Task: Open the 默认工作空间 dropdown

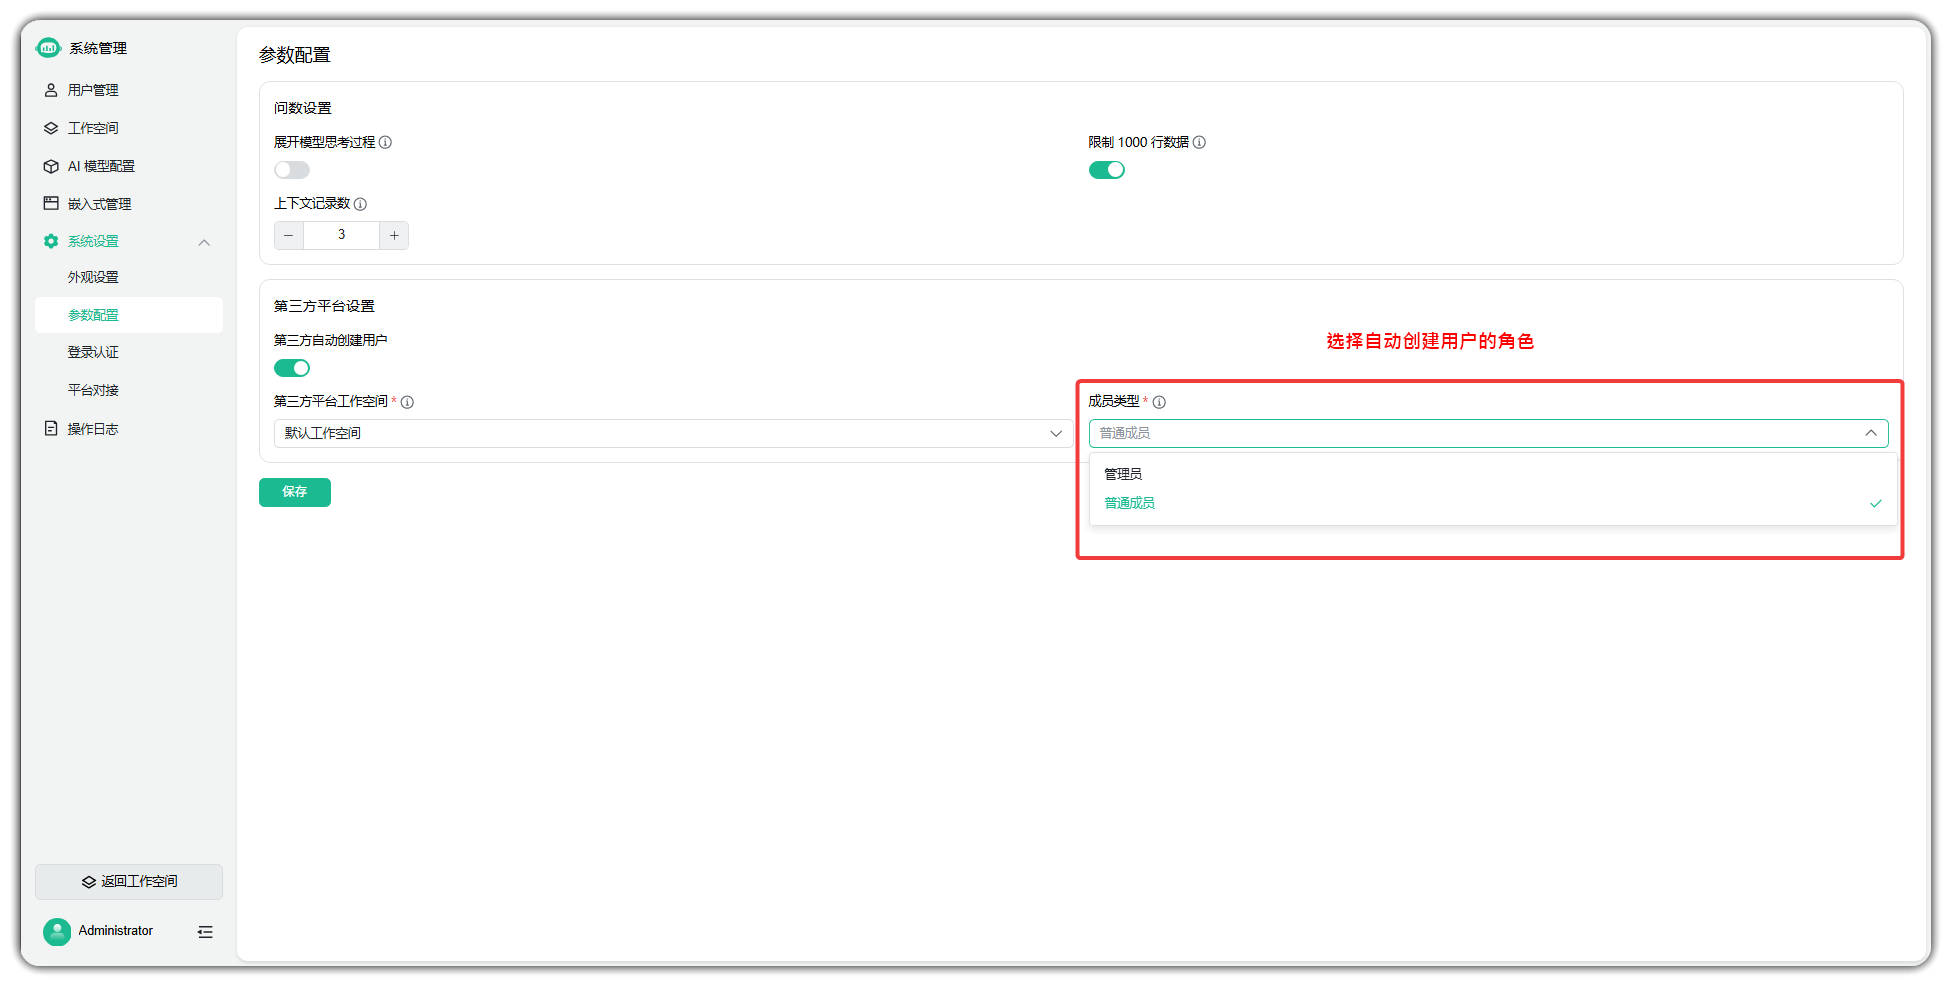Action: pos(671,434)
